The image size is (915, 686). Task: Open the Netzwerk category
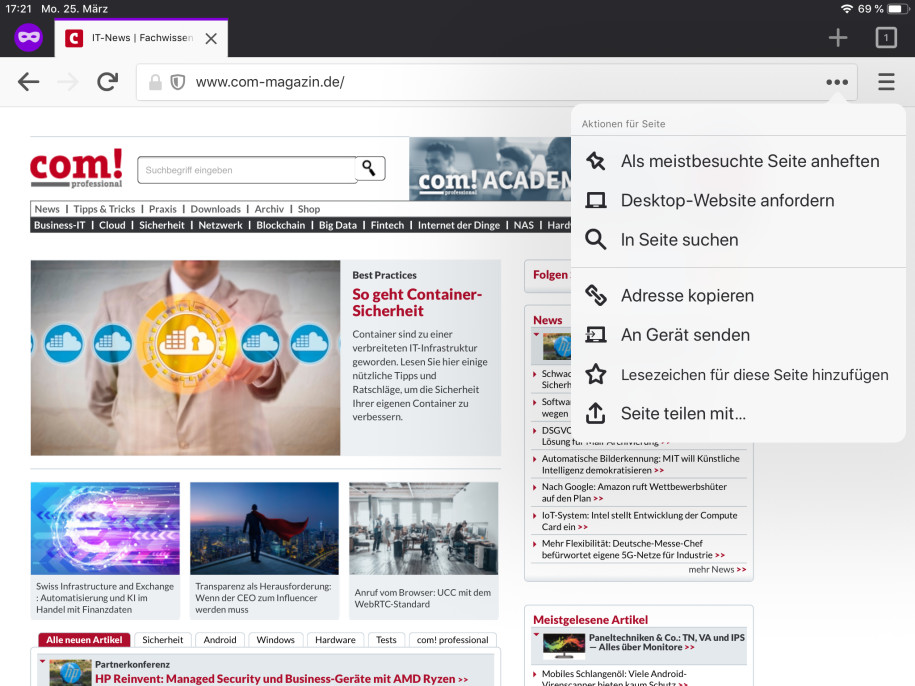220,225
